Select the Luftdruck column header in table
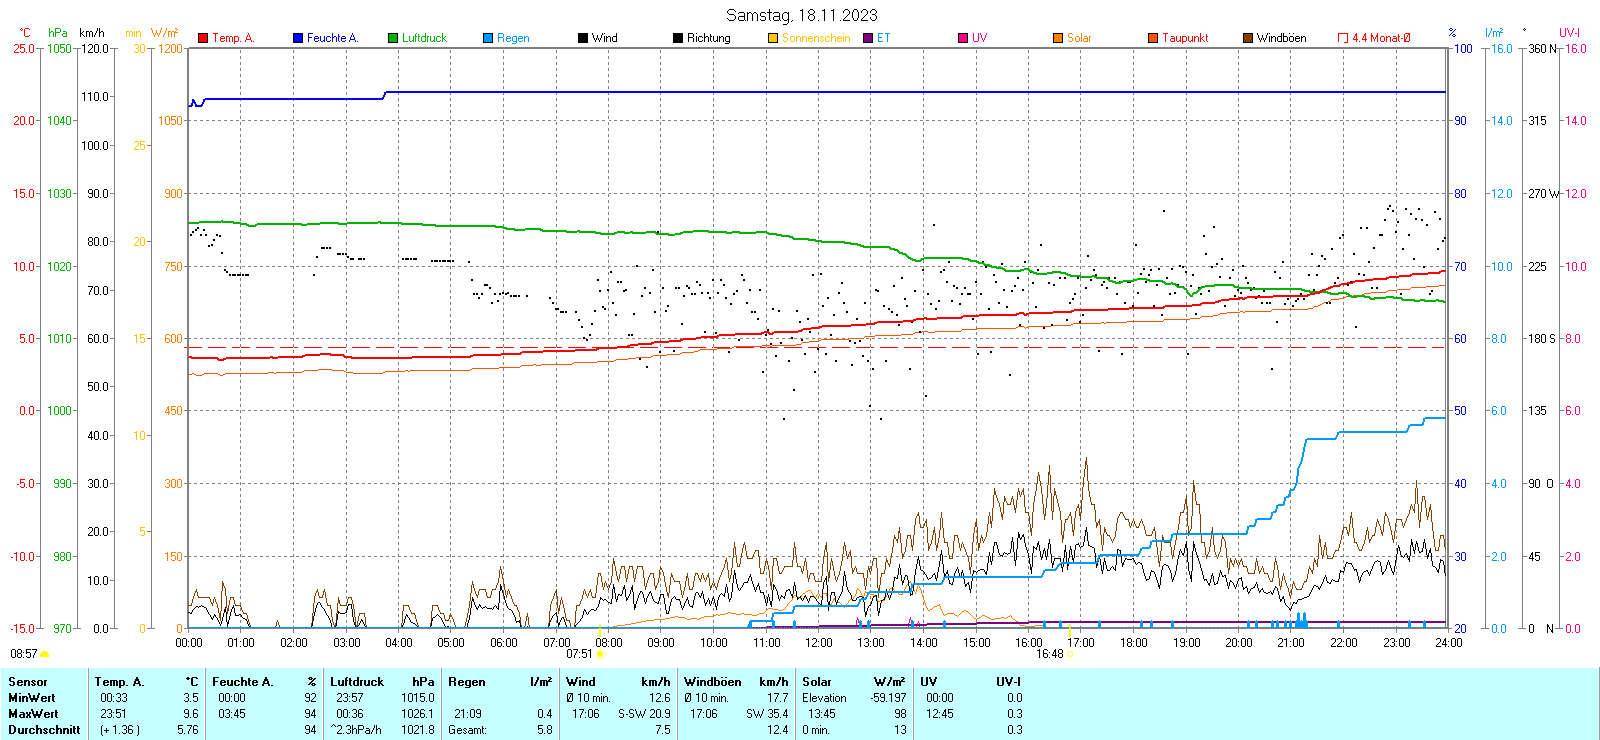The height and width of the screenshot is (740, 1600). [x=357, y=682]
